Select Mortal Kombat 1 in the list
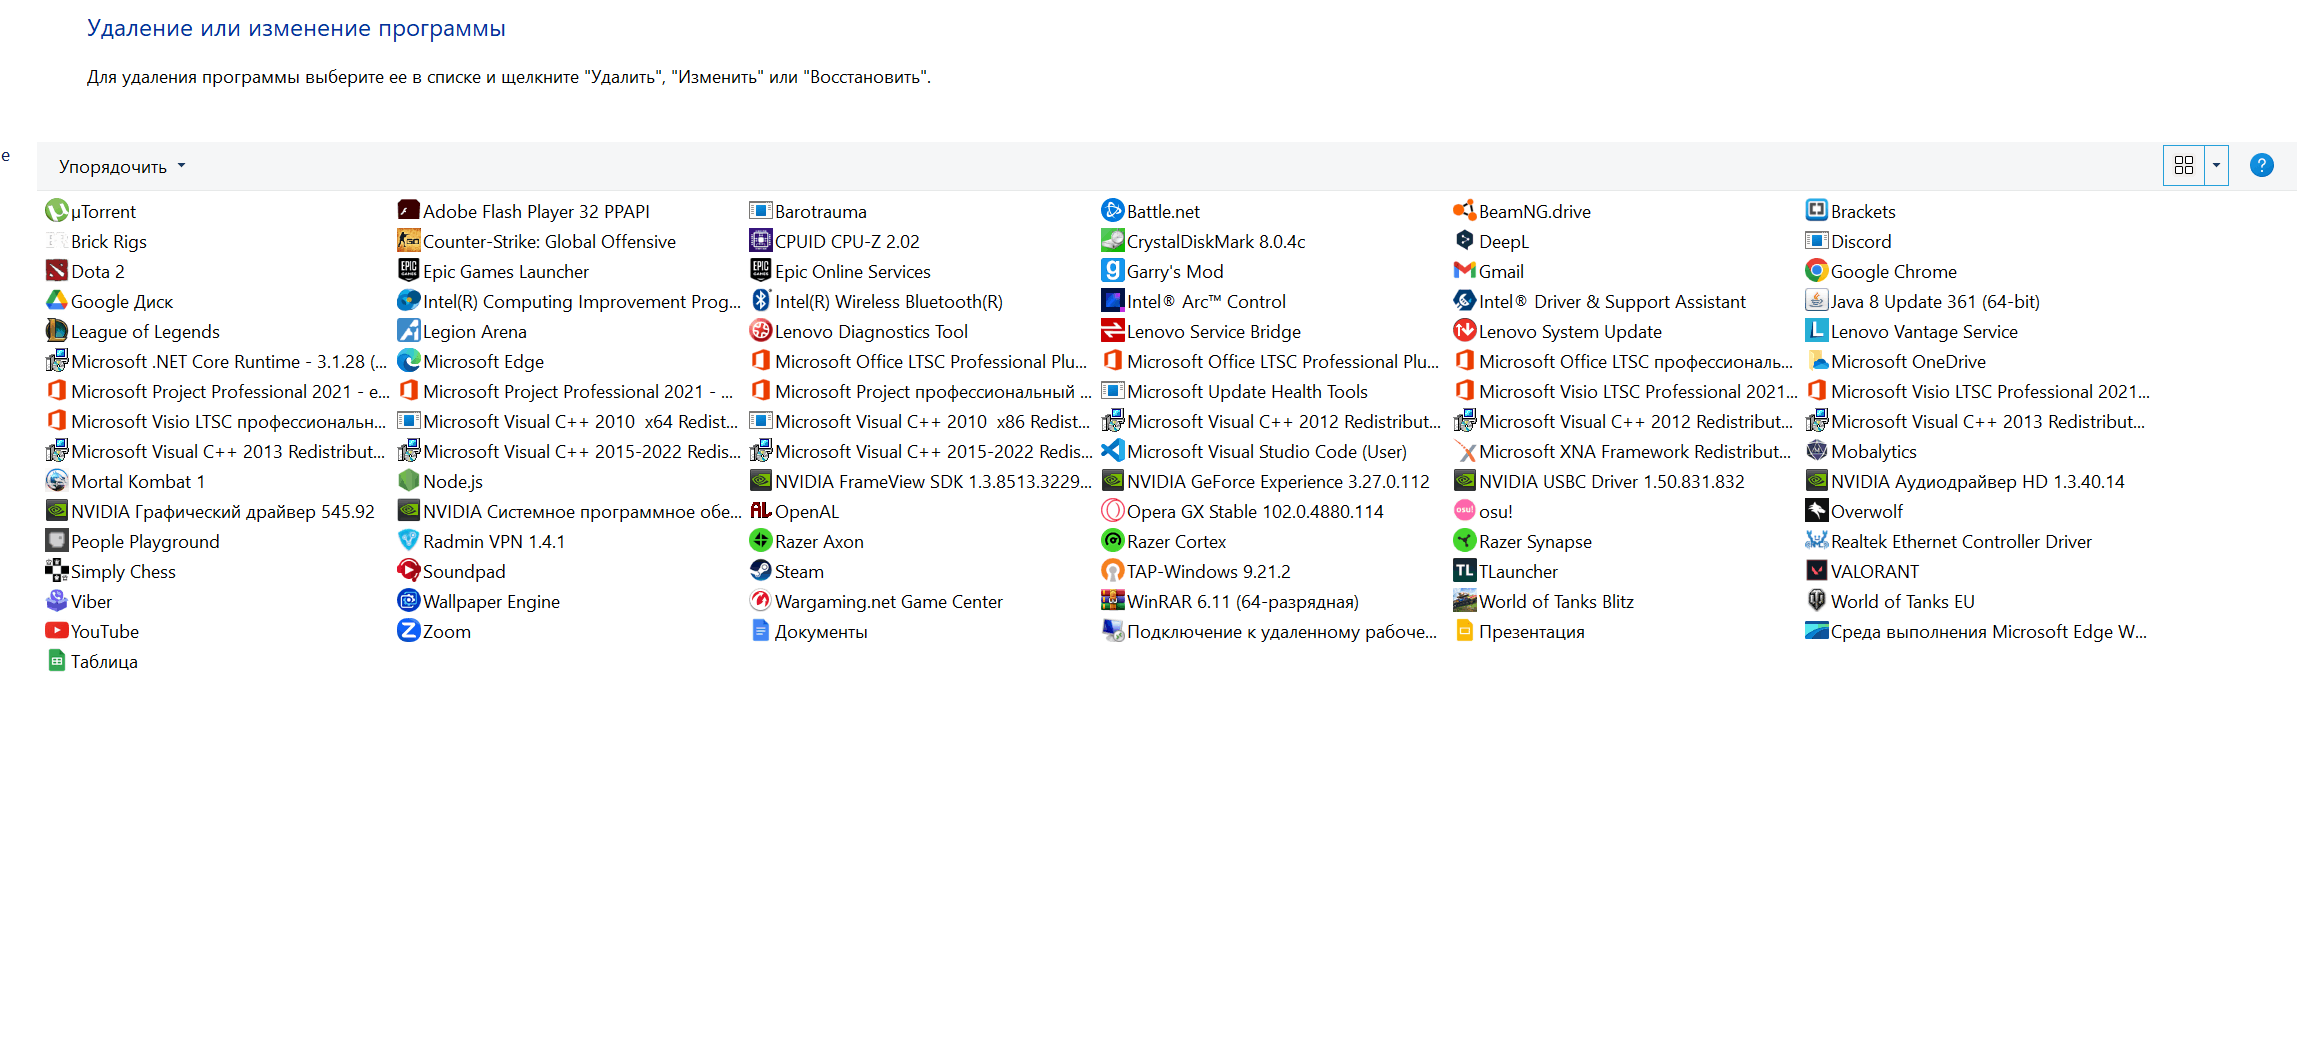The width and height of the screenshot is (2297, 1052). (x=125, y=481)
